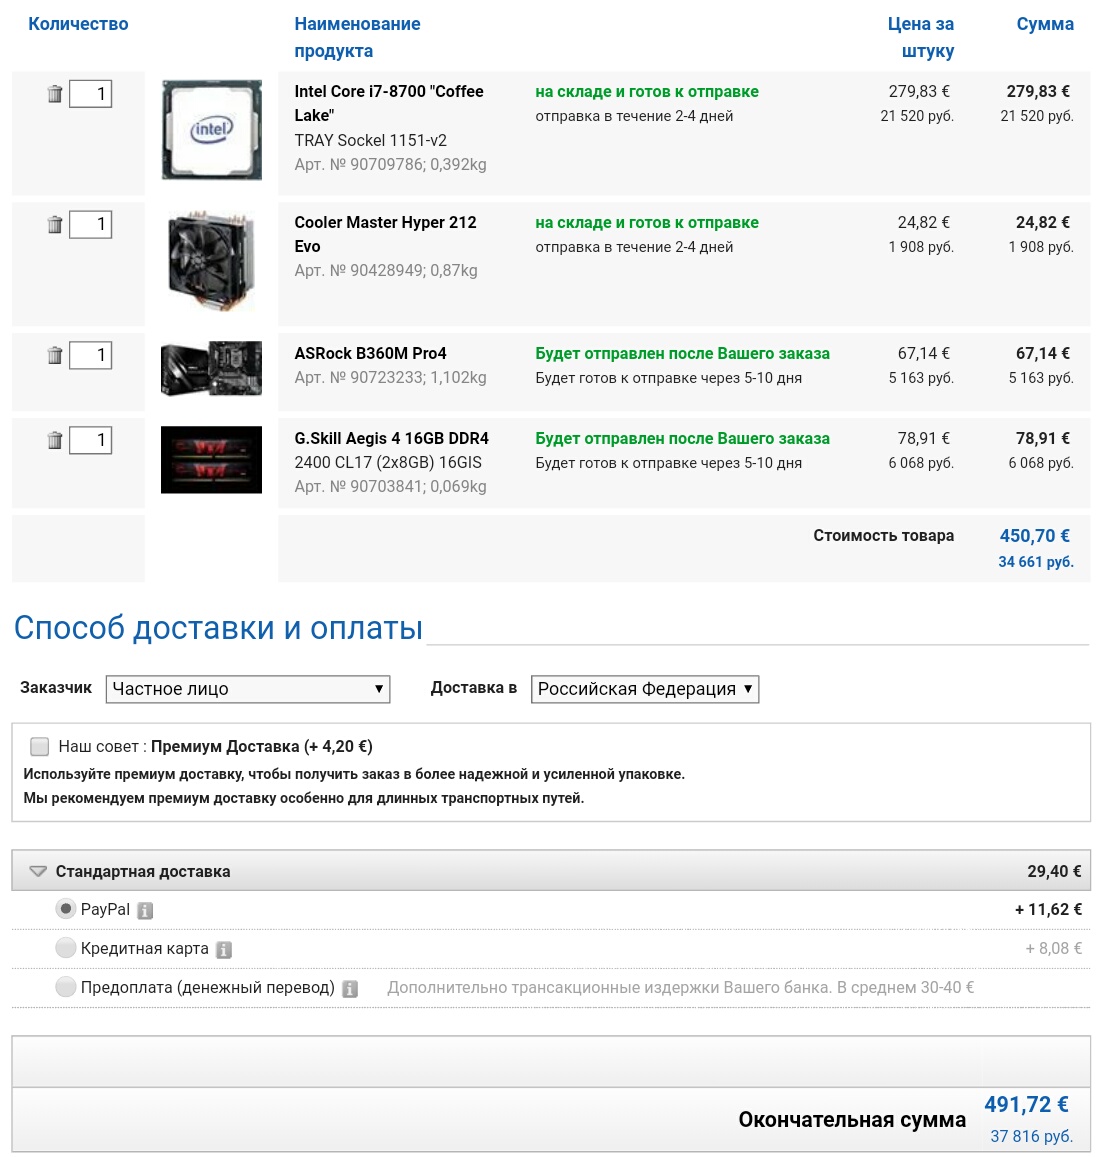Click the Окончательная сумма label
1120x1157 pixels.
coord(852,1120)
